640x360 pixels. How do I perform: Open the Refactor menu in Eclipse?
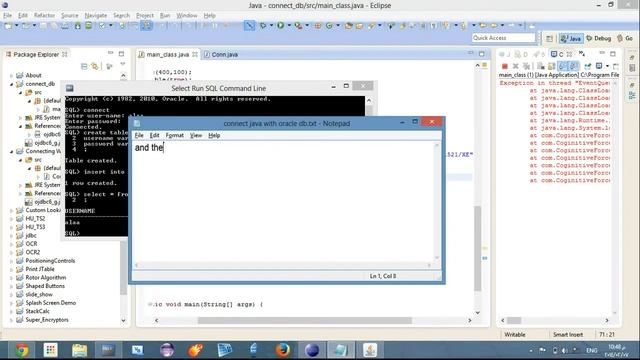click(x=44, y=15)
